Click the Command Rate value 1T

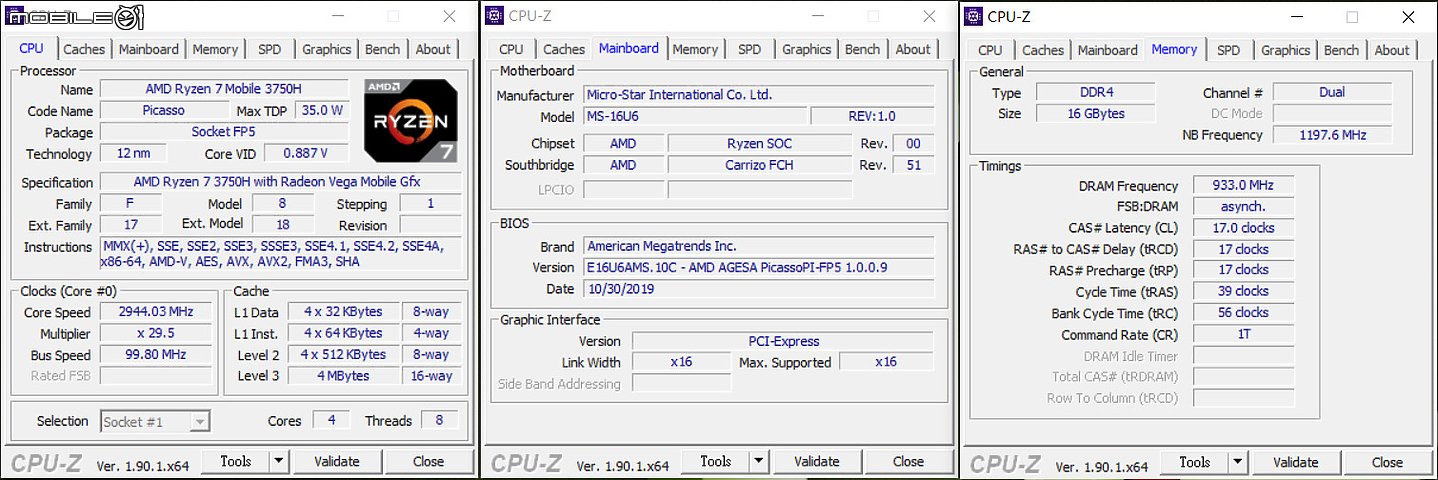tap(1243, 334)
